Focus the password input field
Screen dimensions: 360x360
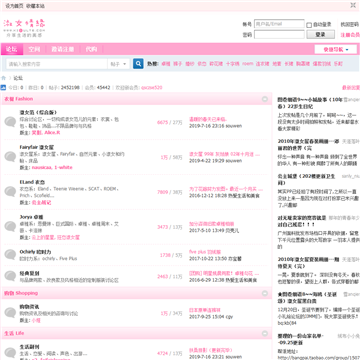point(279,34)
